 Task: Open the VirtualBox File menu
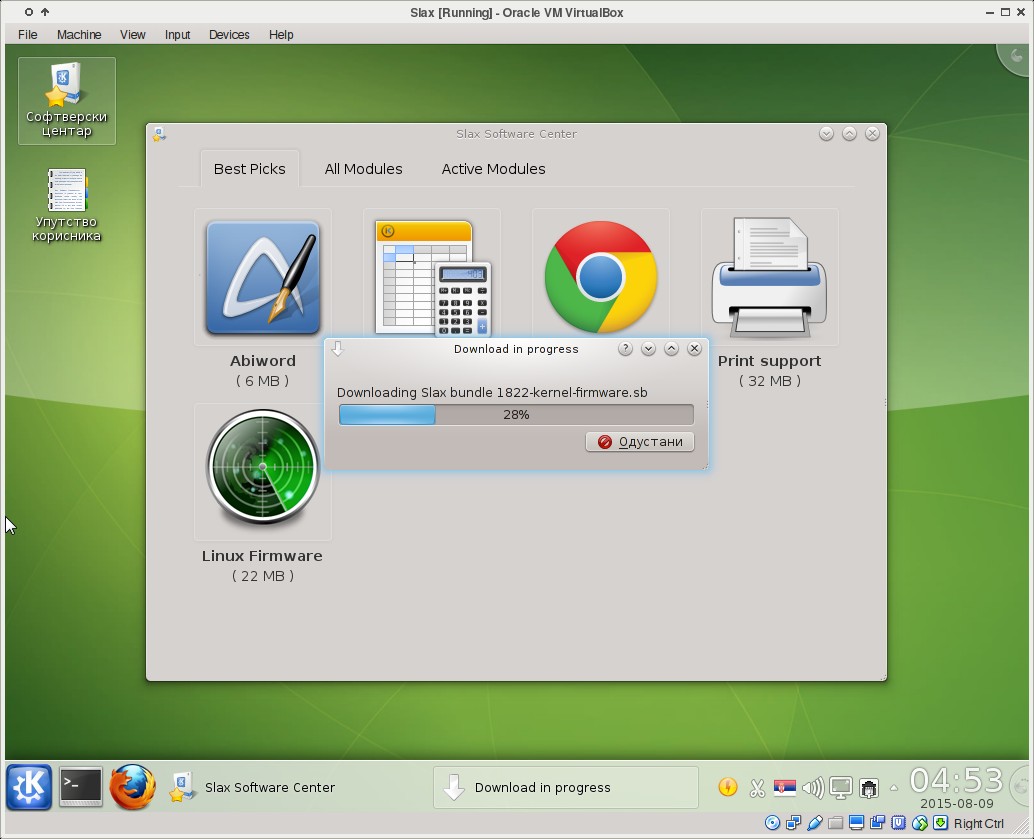[28, 34]
